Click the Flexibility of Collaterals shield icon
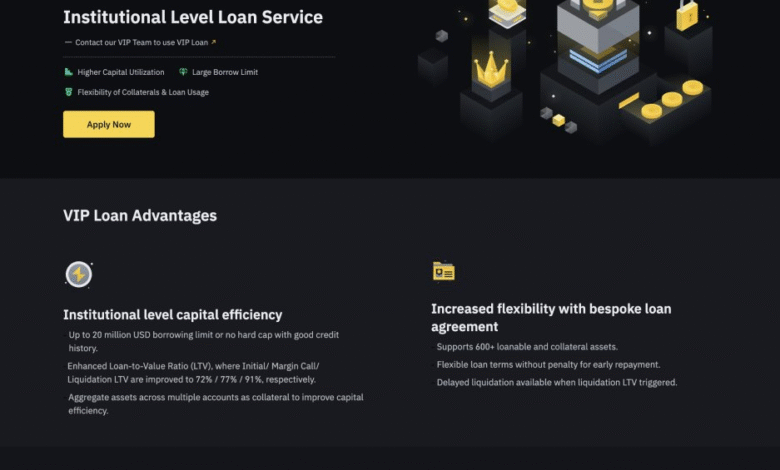The width and height of the screenshot is (780, 470). pos(69,92)
